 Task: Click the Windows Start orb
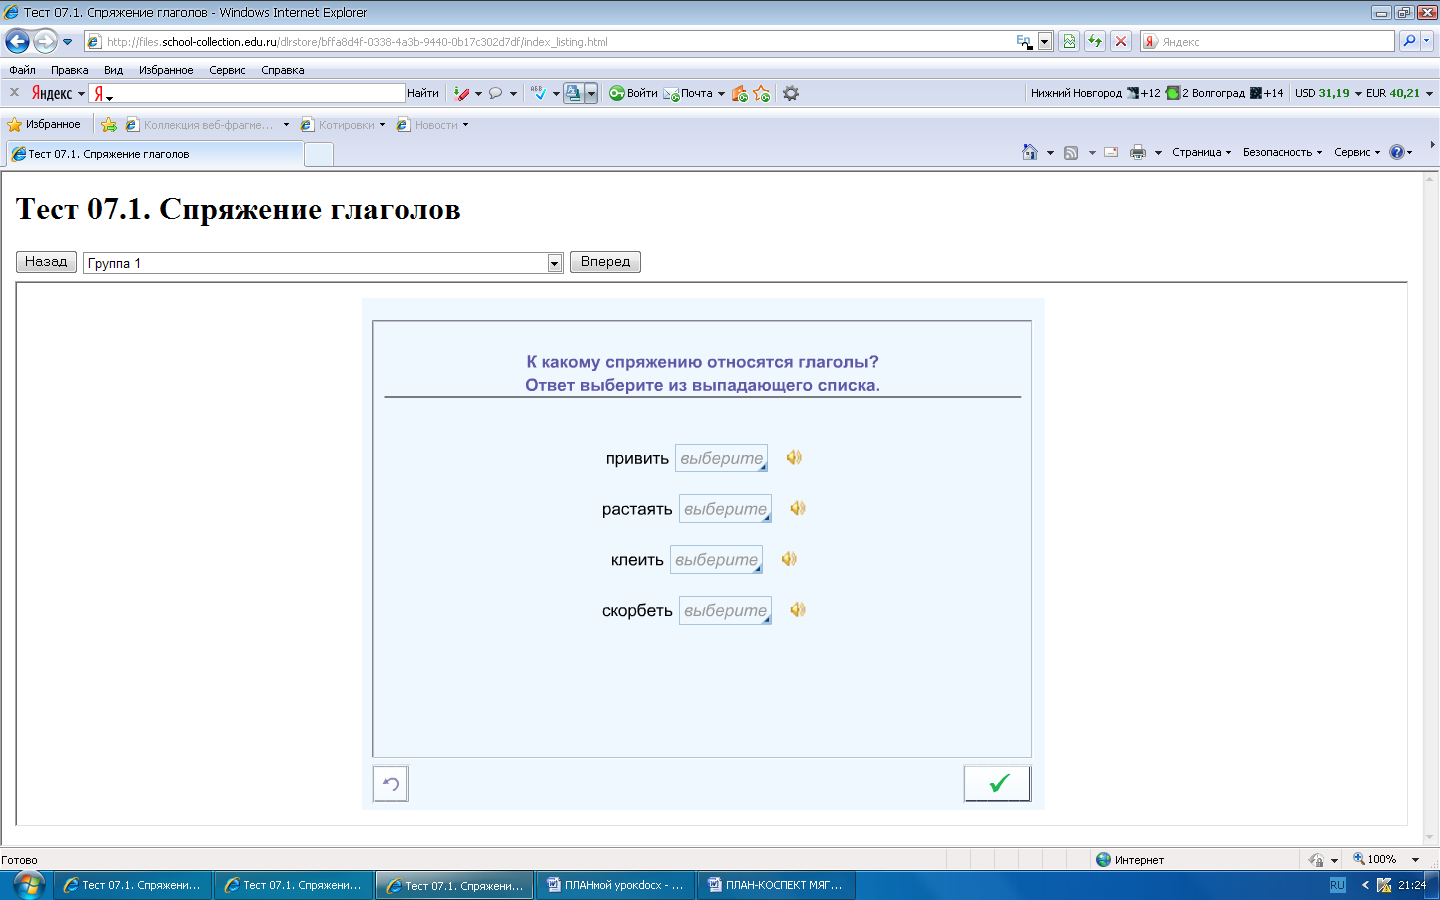[27, 885]
